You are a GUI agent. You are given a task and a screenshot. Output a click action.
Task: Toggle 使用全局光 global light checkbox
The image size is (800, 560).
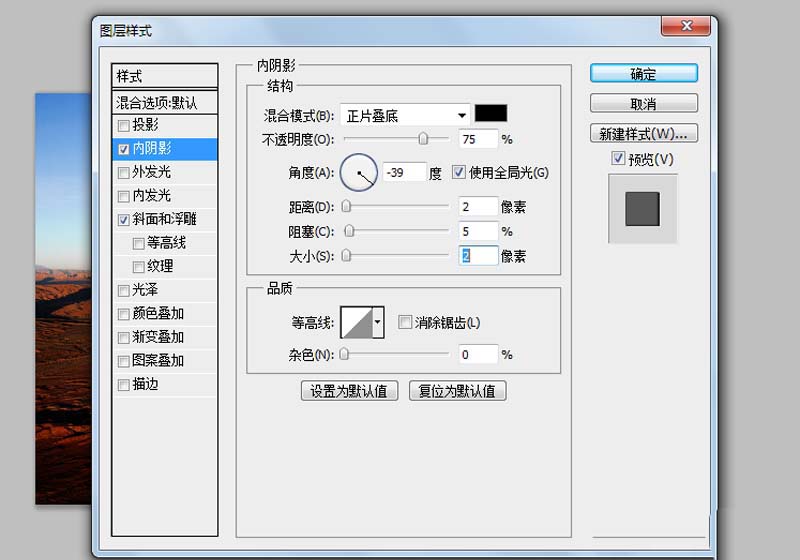click(x=459, y=172)
